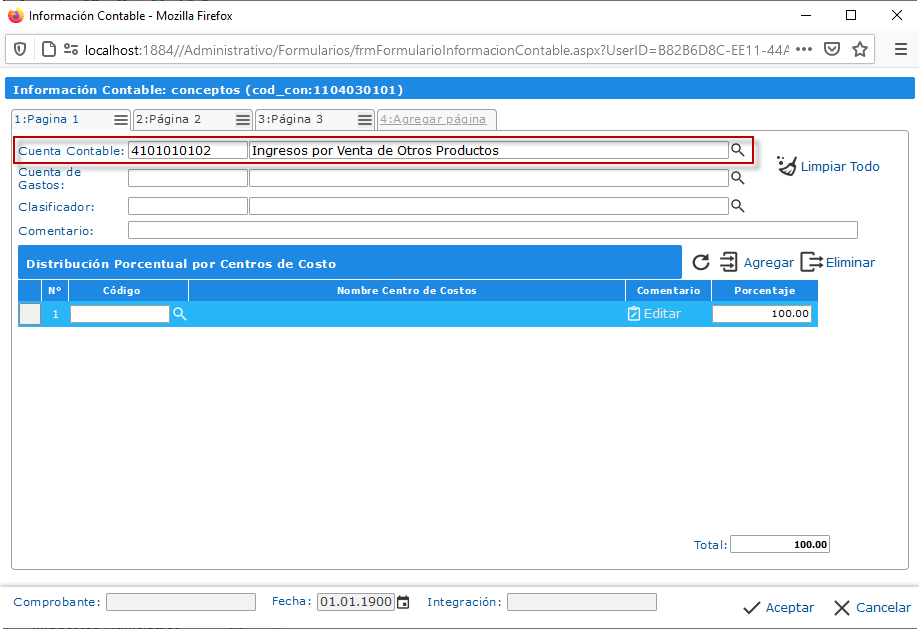
Task: Click the checkmark icon of Aceptar
Action: click(x=752, y=608)
